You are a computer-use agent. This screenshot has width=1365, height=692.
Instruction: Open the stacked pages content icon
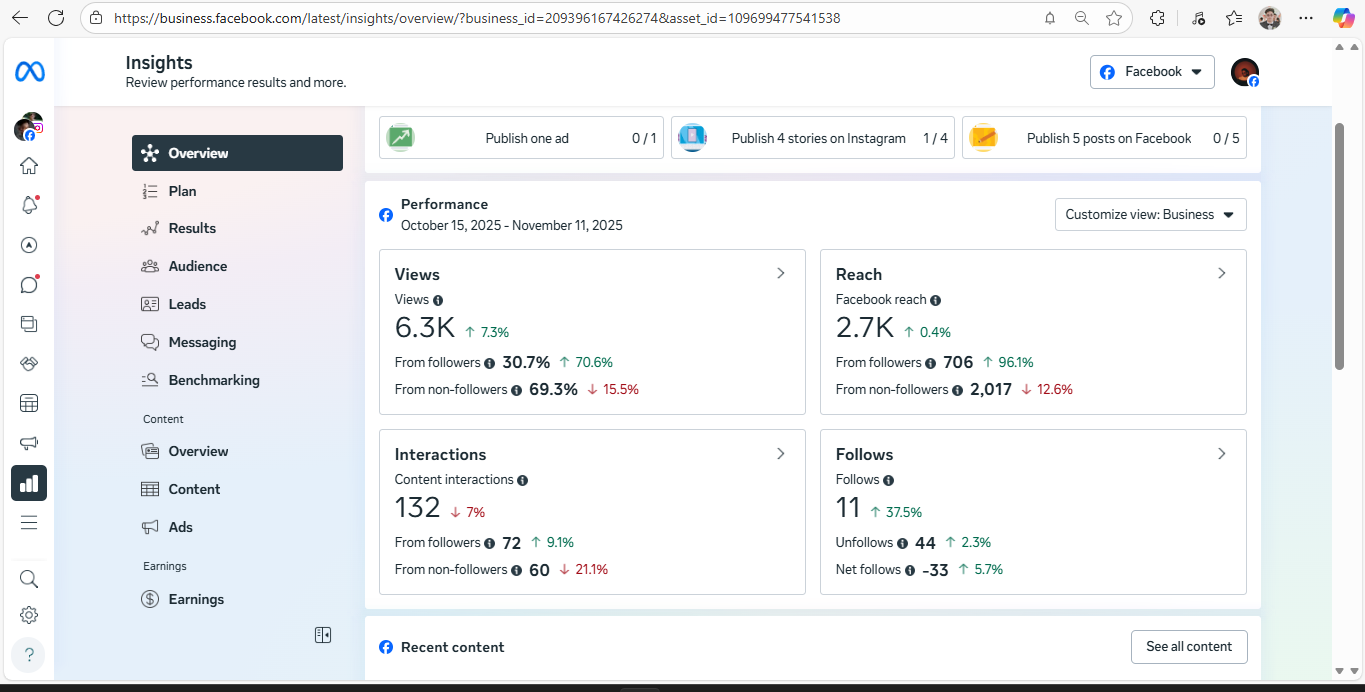click(x=29, y=324)
